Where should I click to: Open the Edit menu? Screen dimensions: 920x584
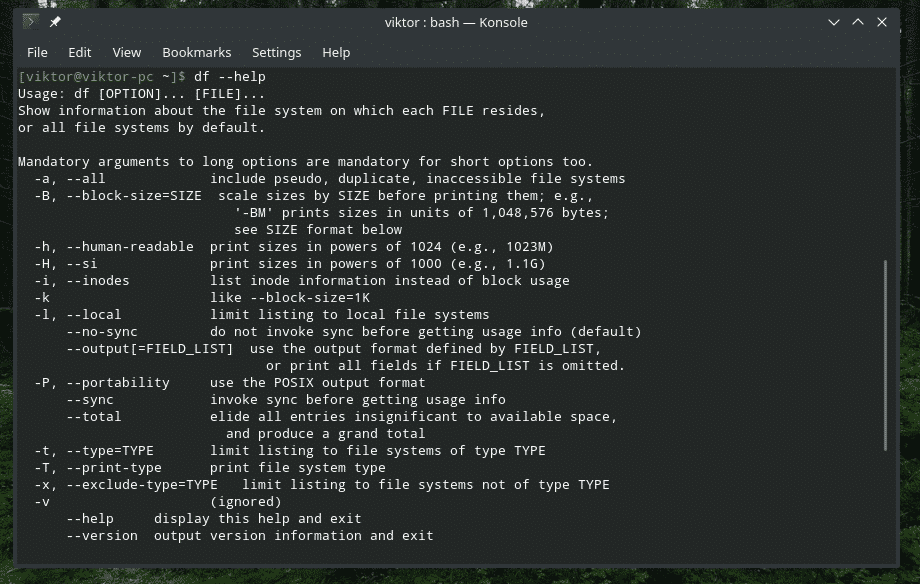80,52
